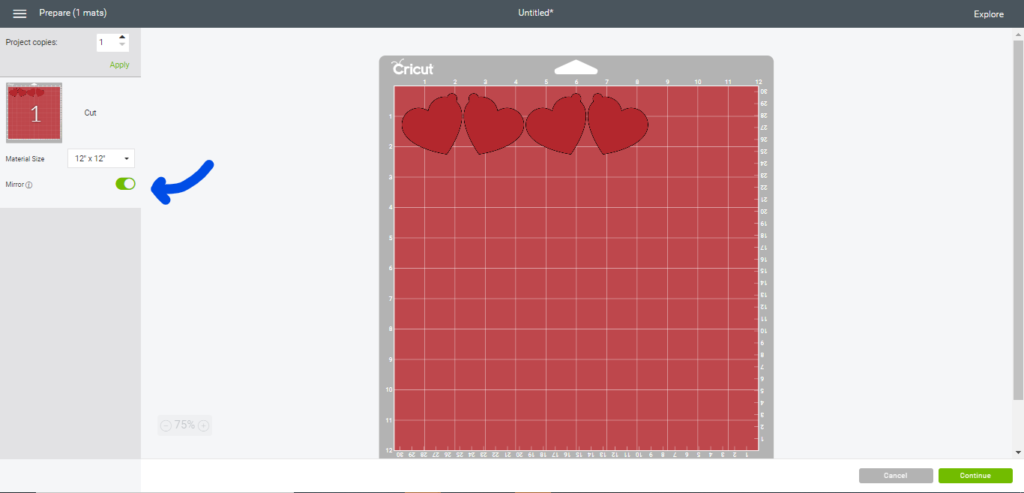Increase project copies with up arrow

(x=122, y=38)
